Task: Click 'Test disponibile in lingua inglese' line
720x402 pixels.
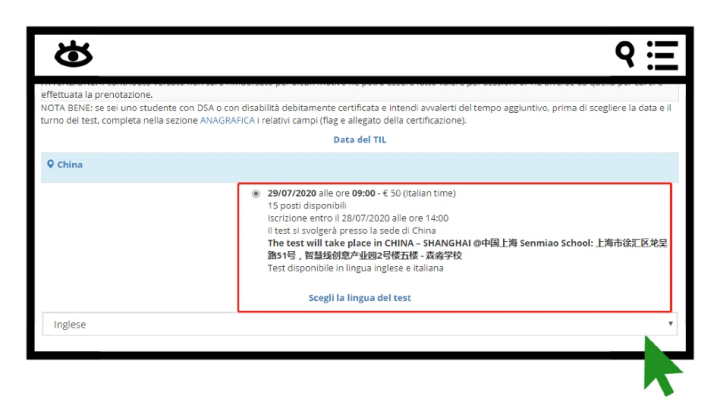Action: (x=355, y=268)
